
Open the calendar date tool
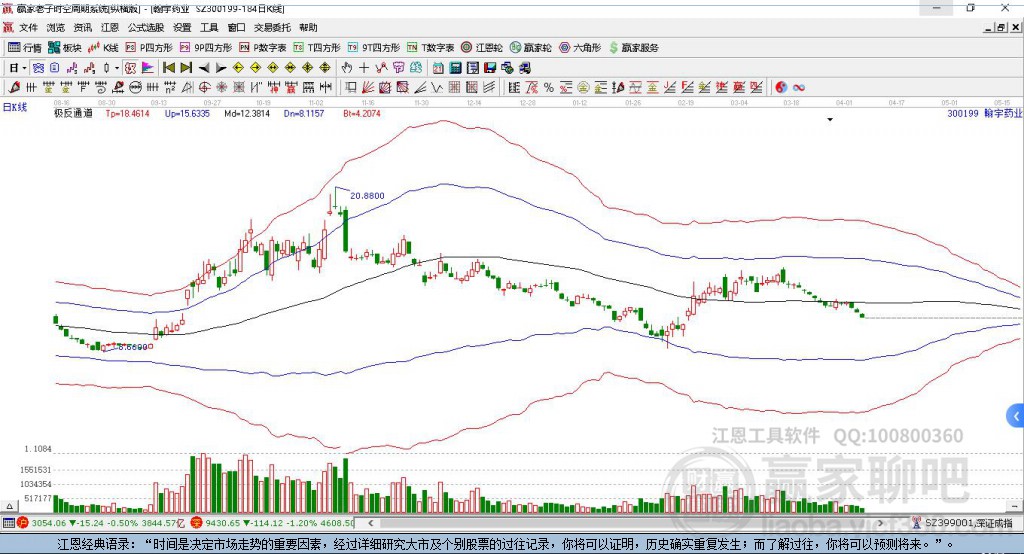(438, 68)
